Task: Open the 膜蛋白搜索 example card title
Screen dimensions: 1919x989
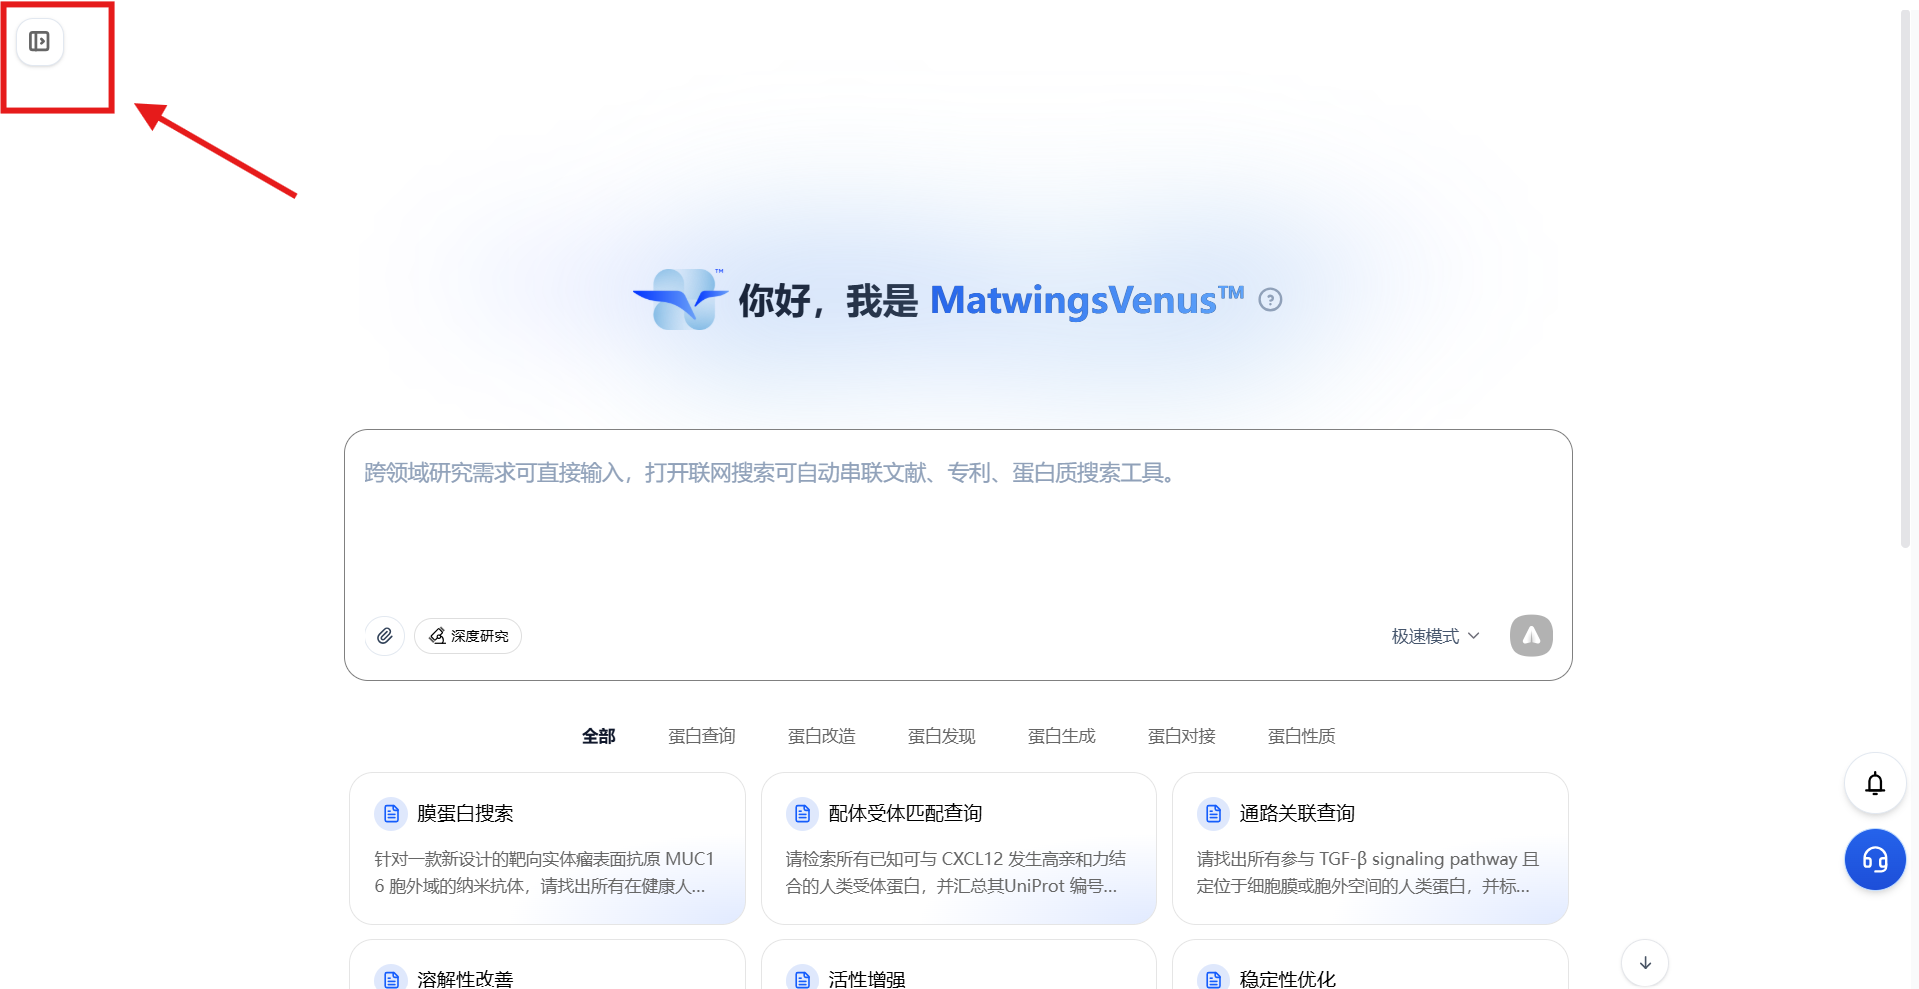Action: pos(465,814)
